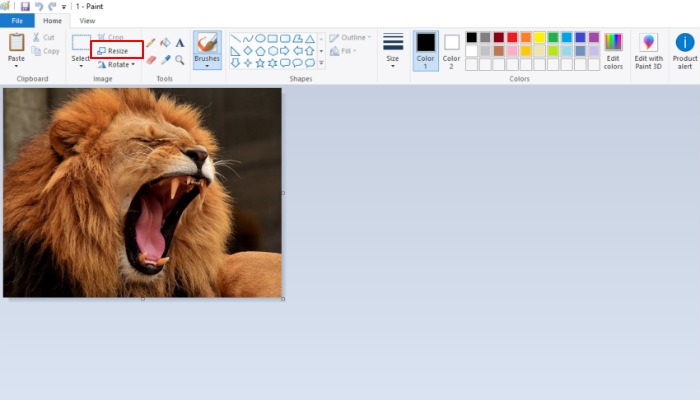Choose the Triangle shape
The height and width of the screenshot is (400, 700).
310,38
